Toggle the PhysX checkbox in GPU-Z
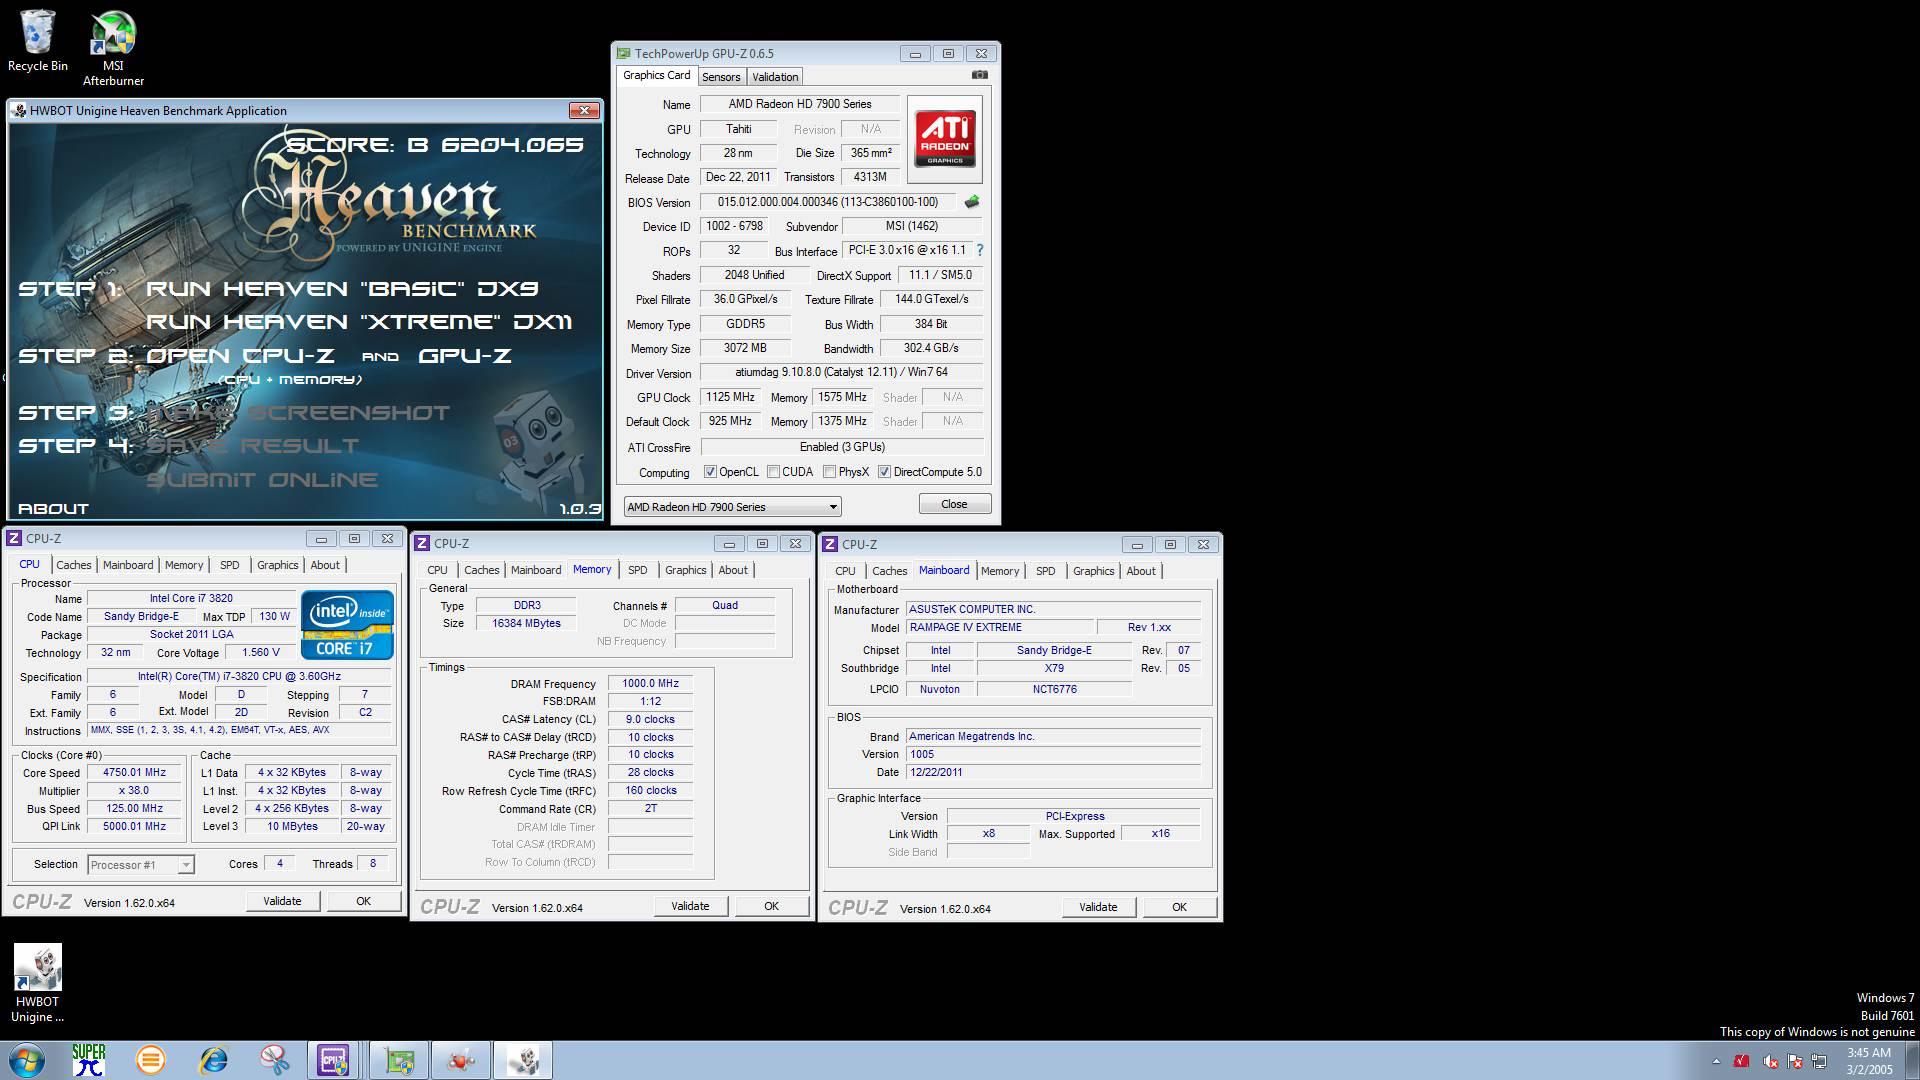 click(x=829, y=472)
